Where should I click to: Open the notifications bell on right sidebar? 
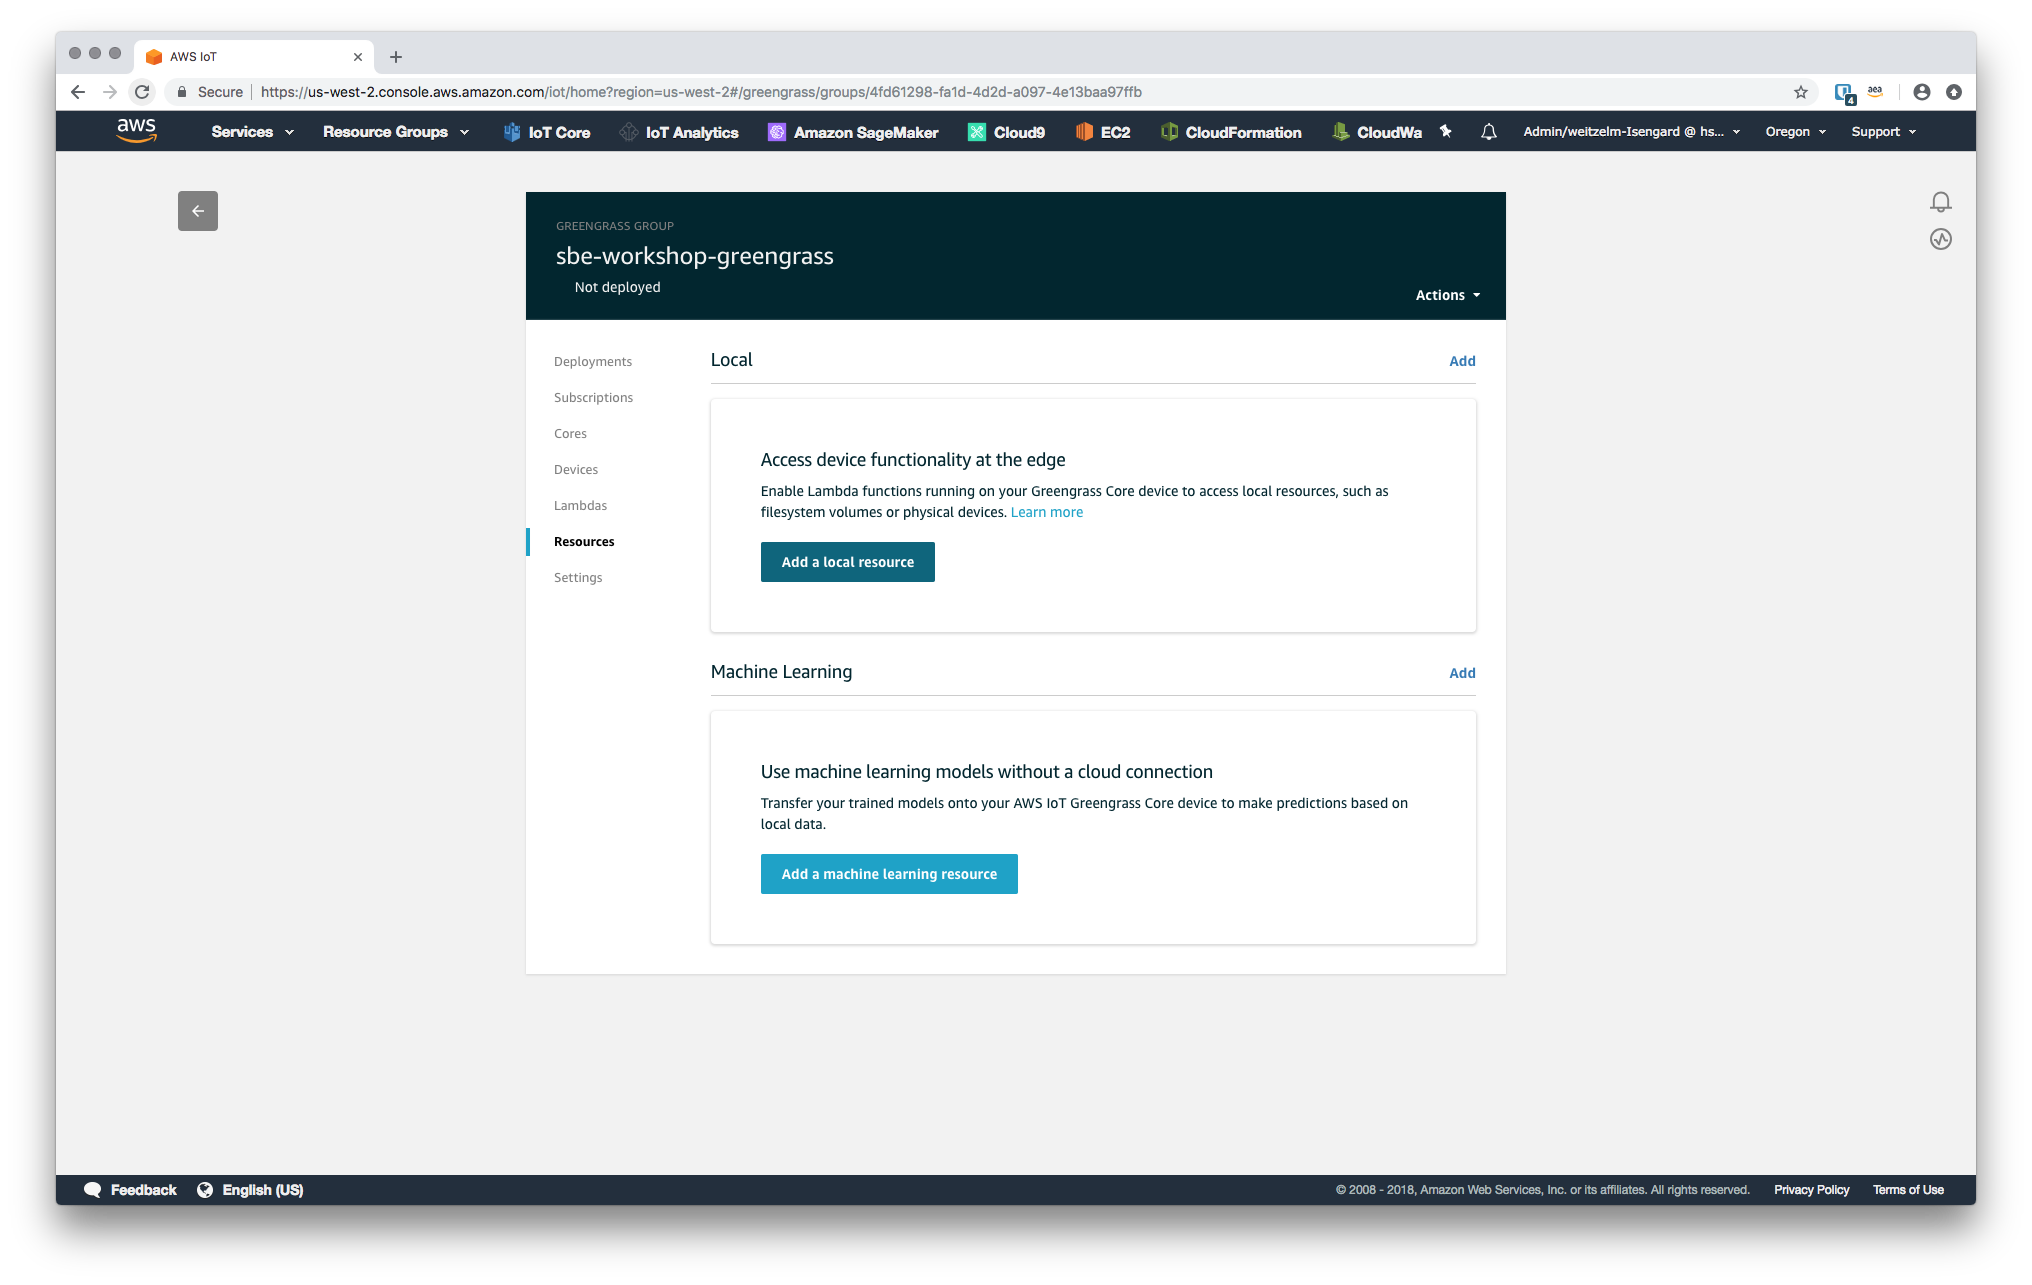[1941, 202]
